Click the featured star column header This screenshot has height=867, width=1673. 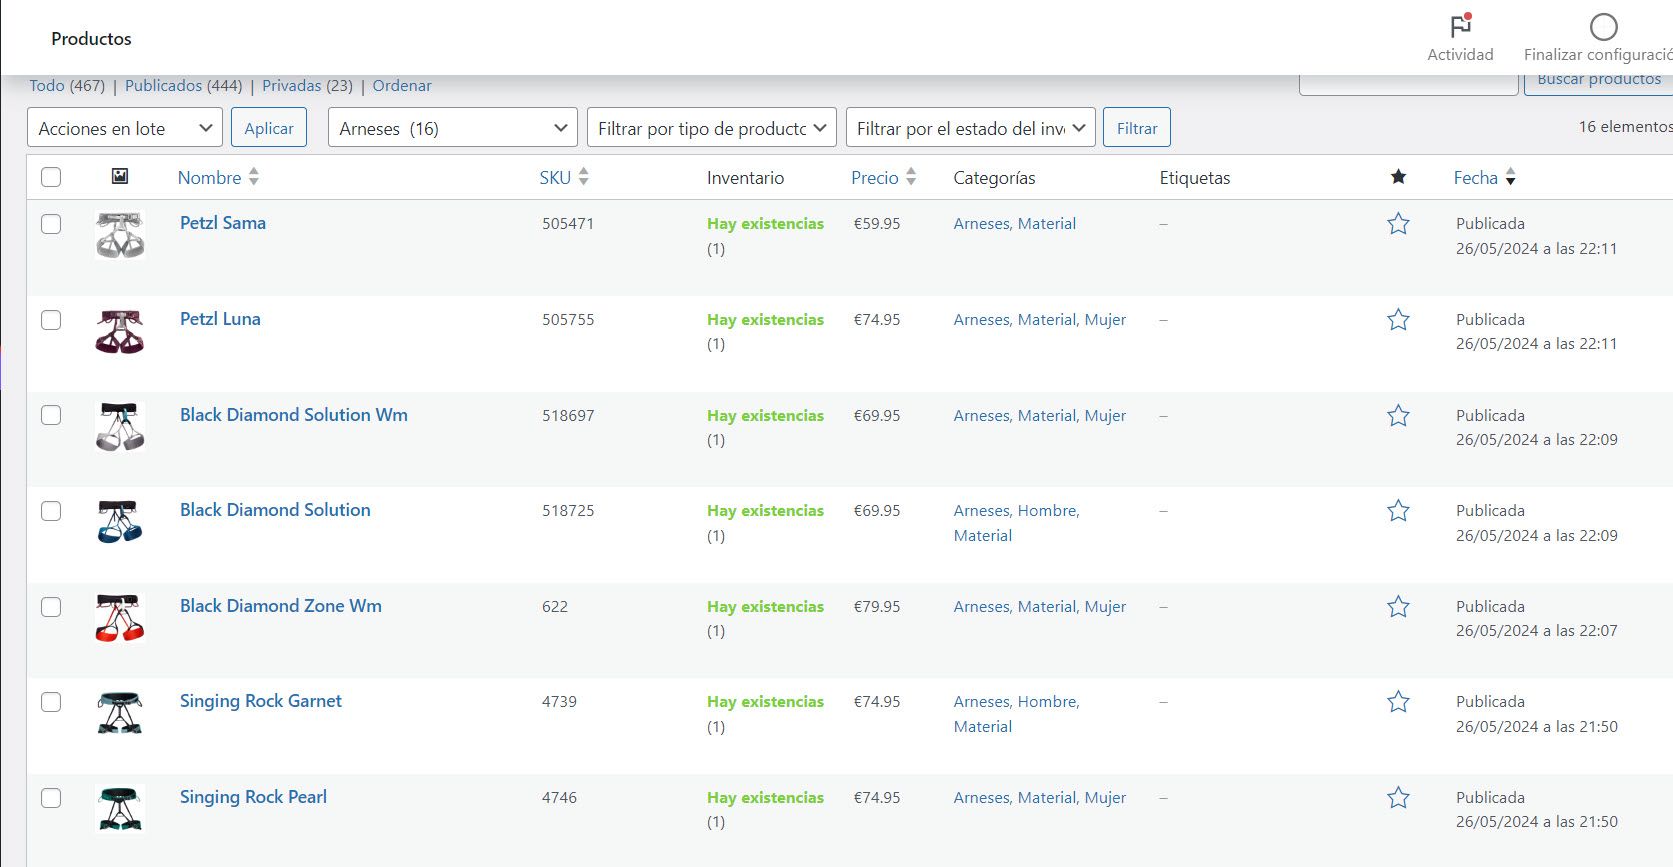(1398, 177)
